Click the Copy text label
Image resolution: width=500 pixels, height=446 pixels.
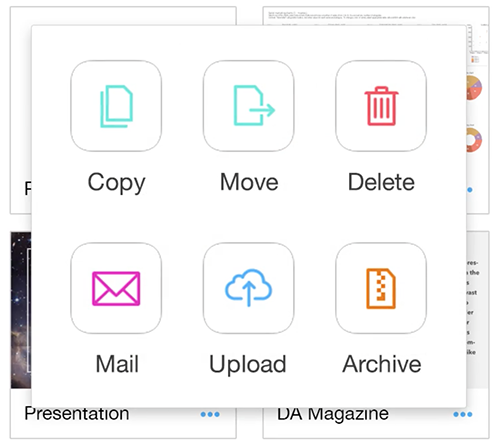click(x=116, y=183)
